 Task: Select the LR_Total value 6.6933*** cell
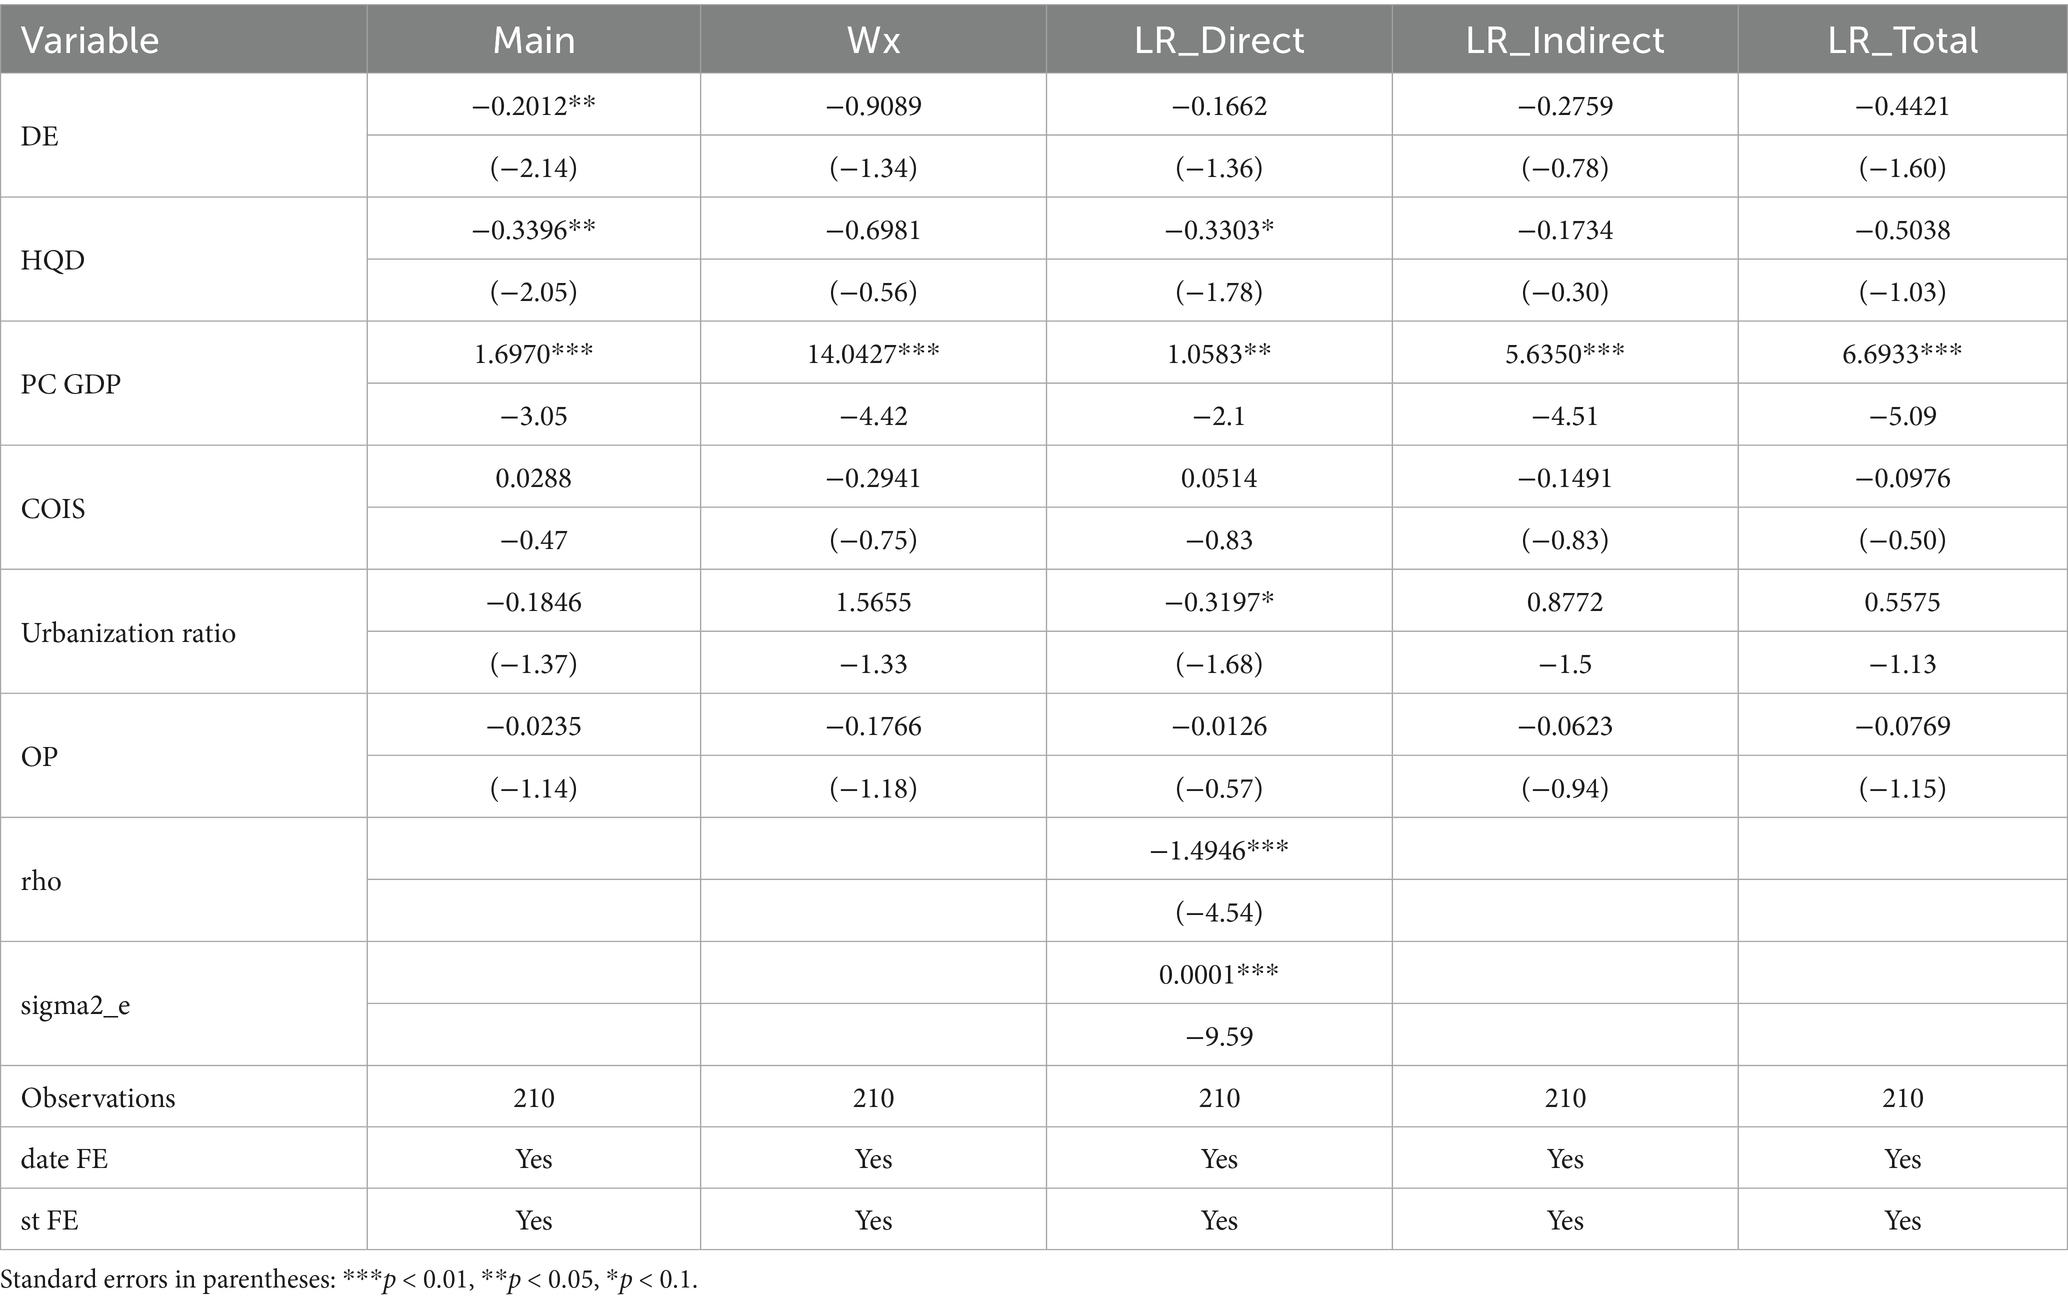(1902, 353)
